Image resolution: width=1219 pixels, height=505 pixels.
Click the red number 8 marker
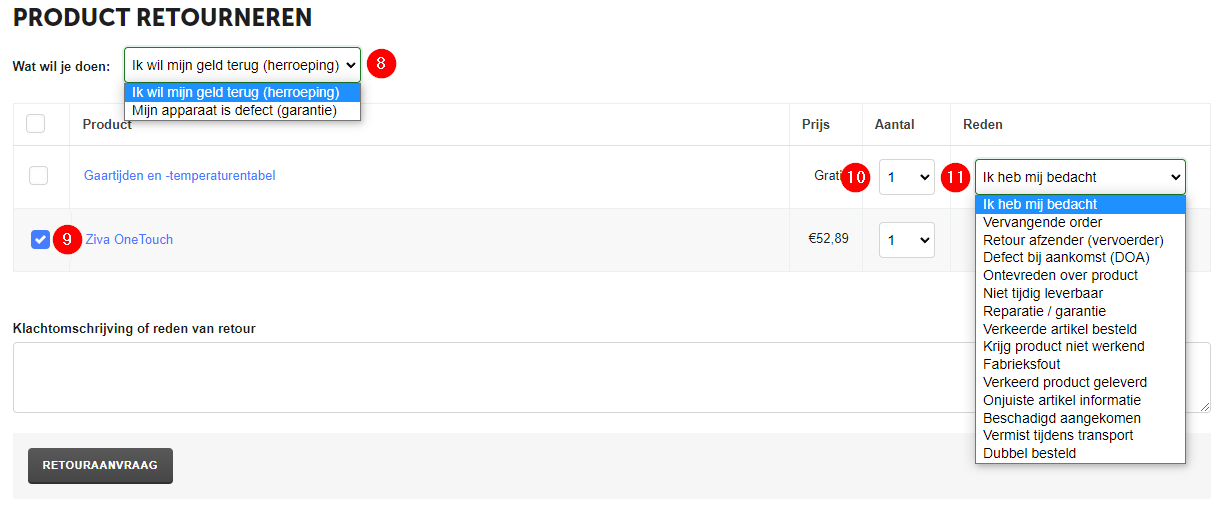[x=381, y=64]
